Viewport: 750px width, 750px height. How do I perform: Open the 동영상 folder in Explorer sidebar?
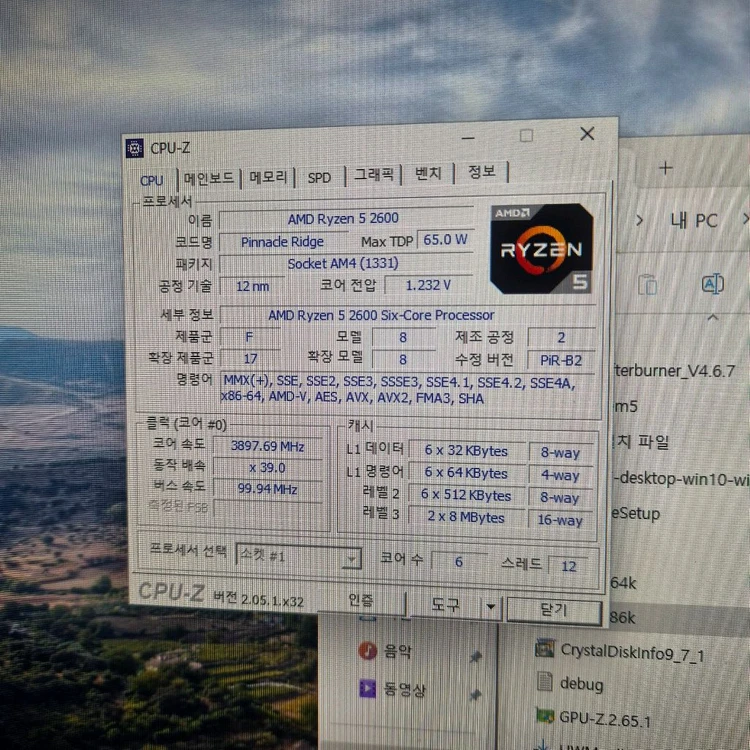404,689
